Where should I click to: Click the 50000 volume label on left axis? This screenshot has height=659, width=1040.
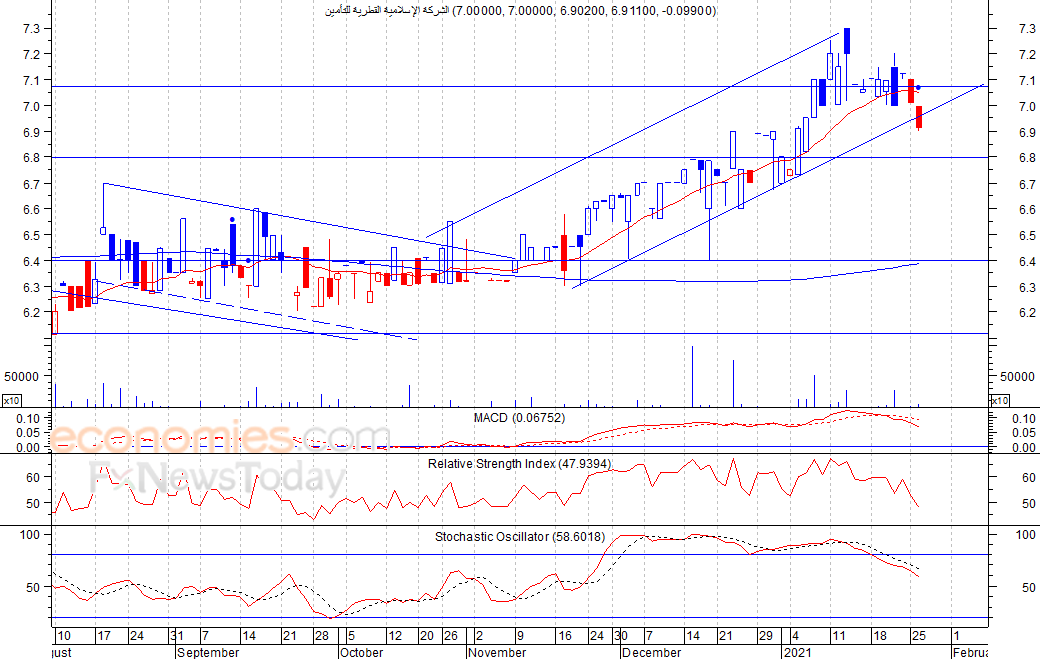point(21,377)
